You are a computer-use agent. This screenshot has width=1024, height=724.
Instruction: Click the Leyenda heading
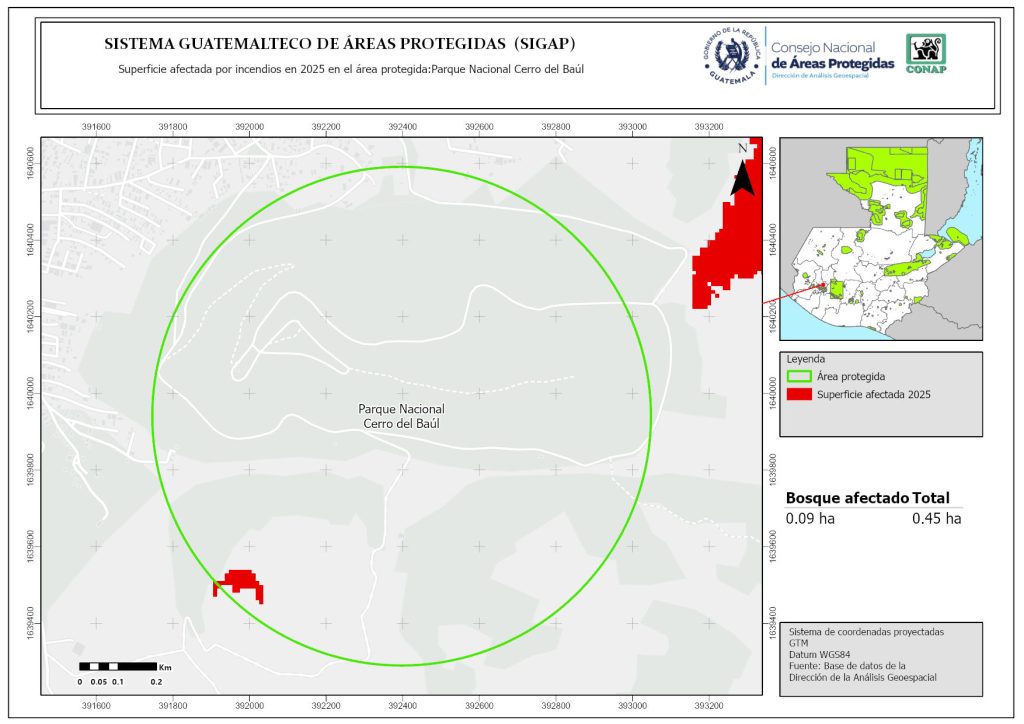(804, 358)
